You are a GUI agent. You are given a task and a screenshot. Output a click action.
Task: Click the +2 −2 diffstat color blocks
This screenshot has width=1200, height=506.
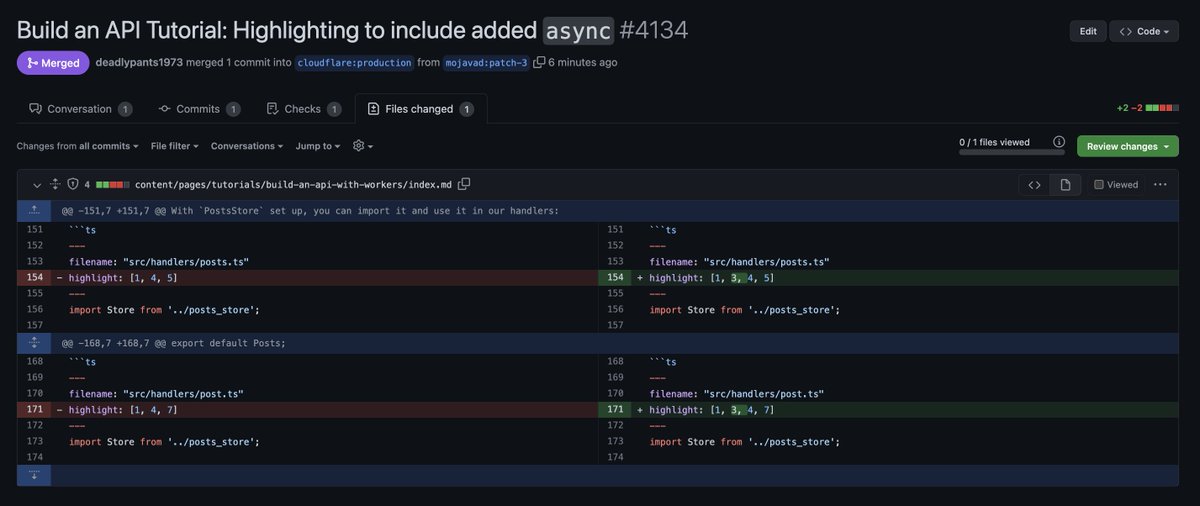[1162, 108]
